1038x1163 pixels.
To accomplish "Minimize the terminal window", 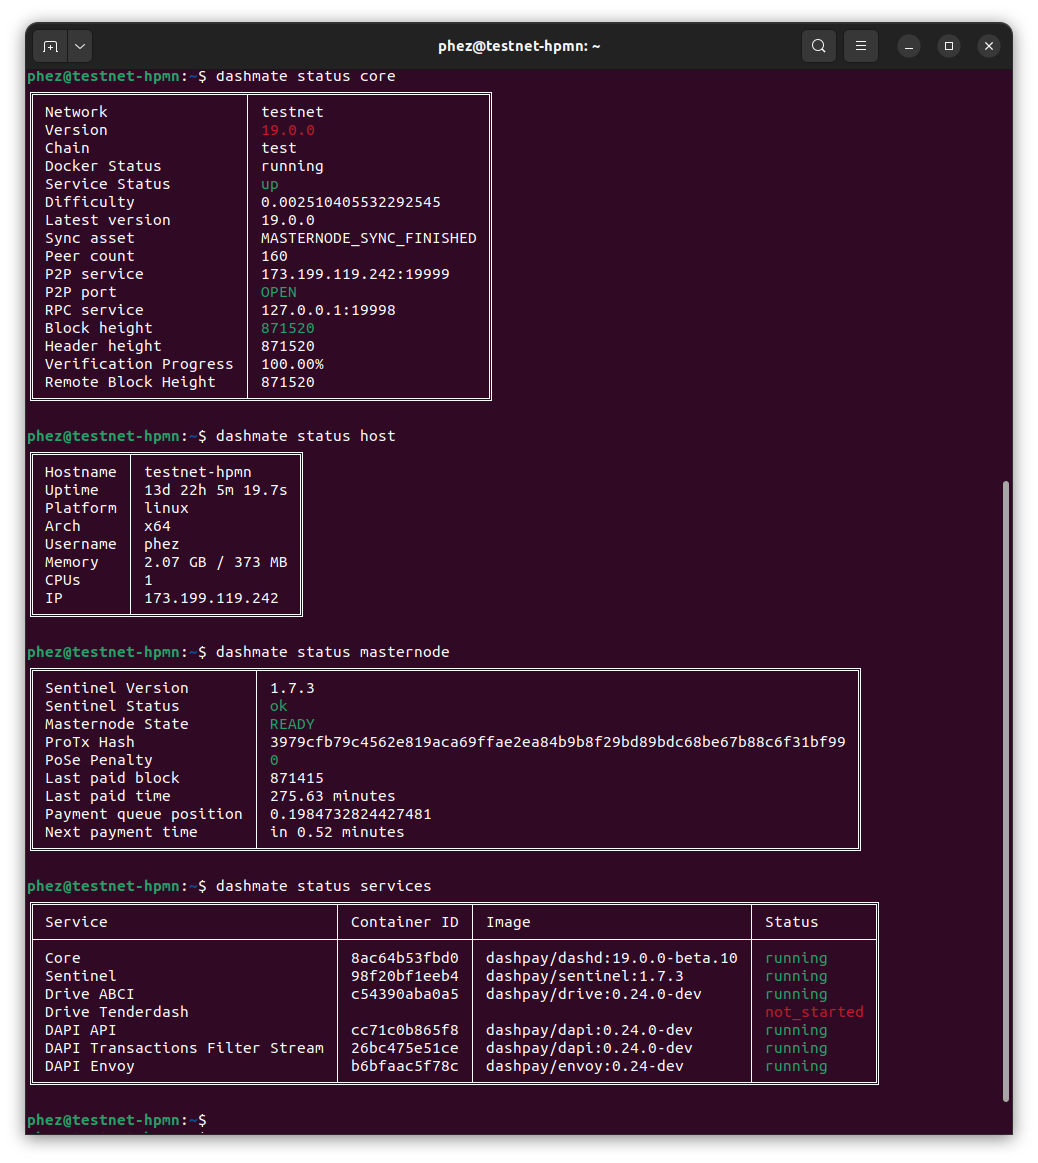I will pos(909,46).
